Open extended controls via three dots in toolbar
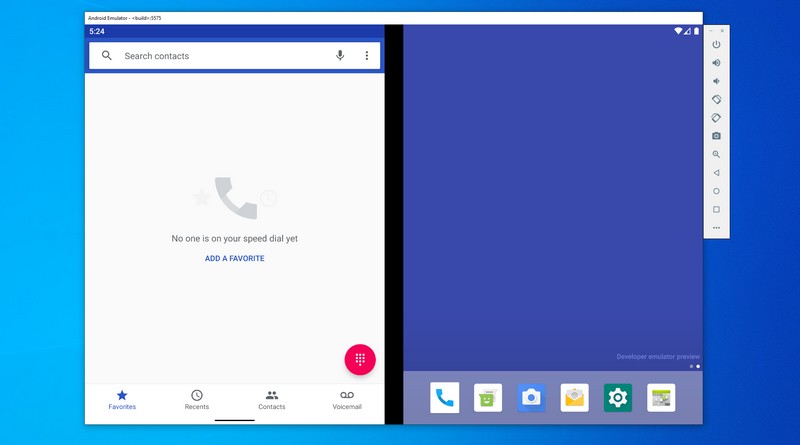The image size is (800, 445). tap(716, 228)
